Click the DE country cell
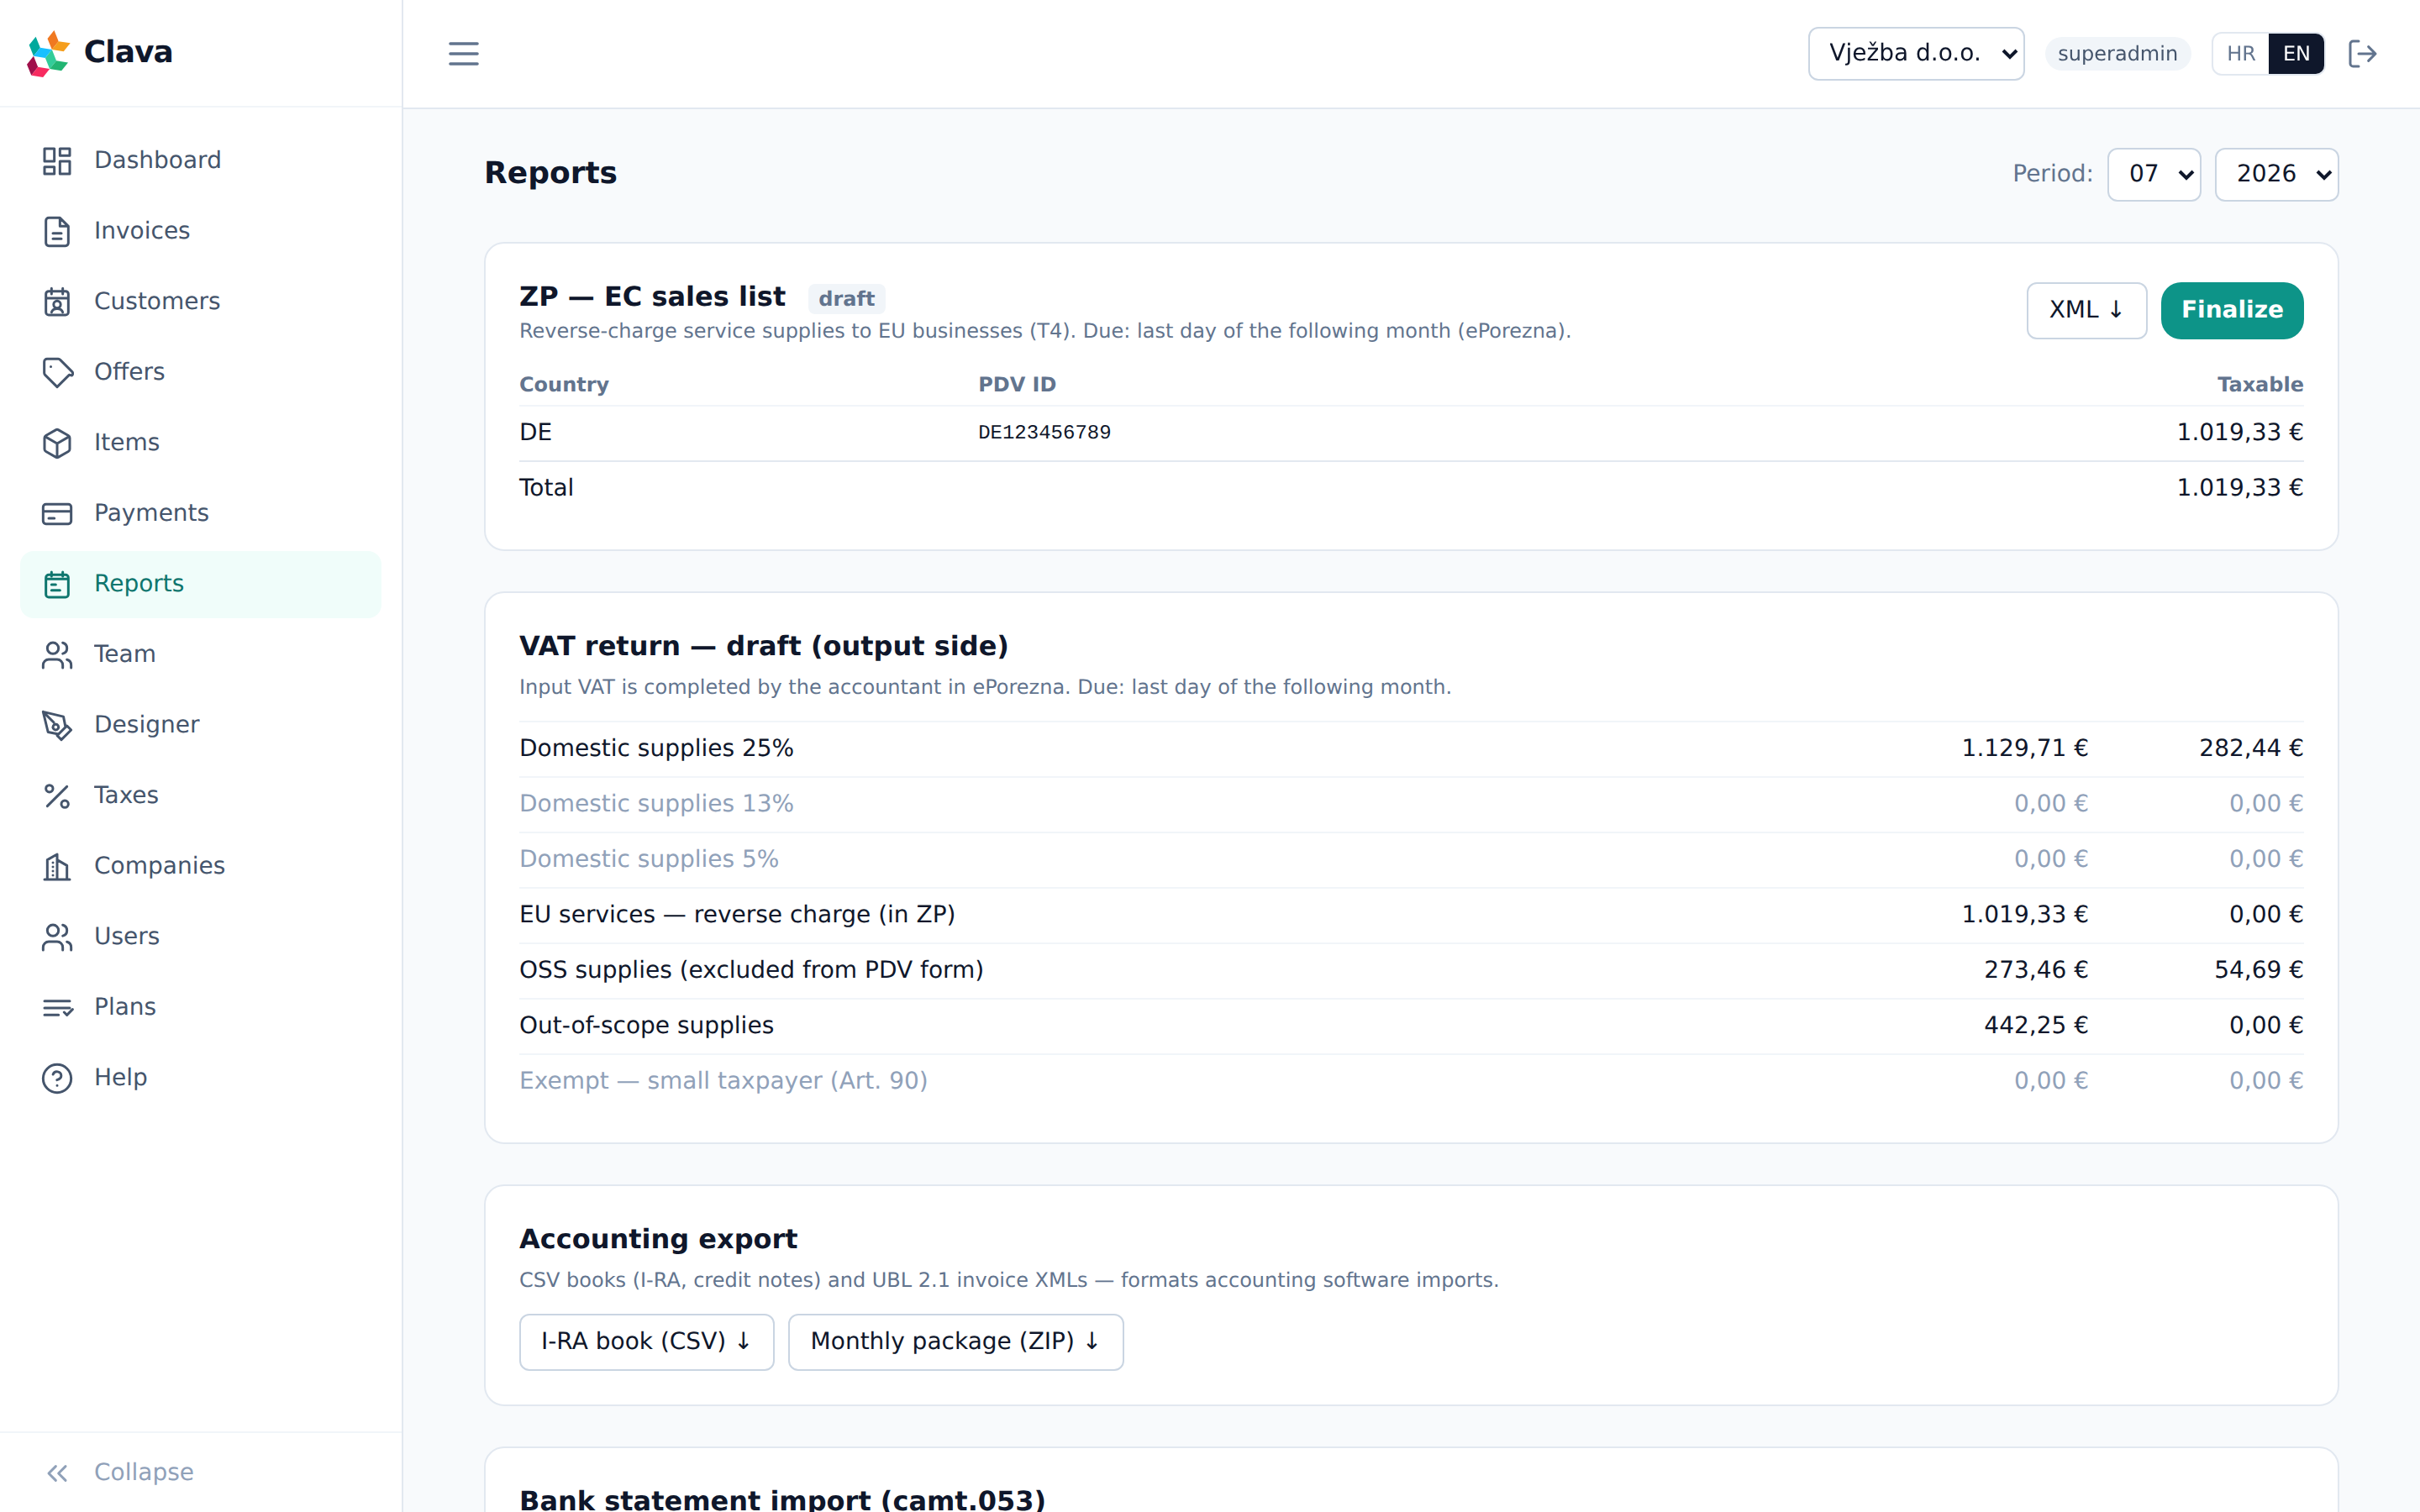The image size is (2420, 1512). click(535, 433)
